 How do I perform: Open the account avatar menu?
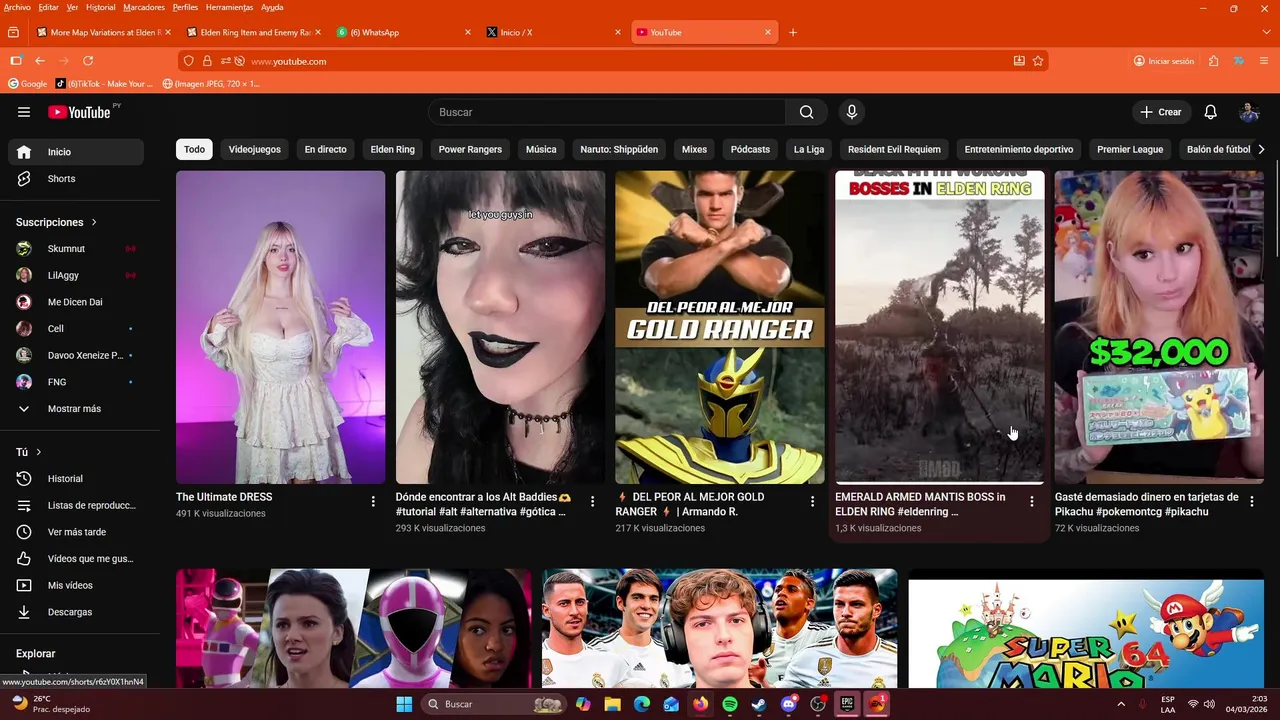pyautogui.click(x=1249, y=112)
